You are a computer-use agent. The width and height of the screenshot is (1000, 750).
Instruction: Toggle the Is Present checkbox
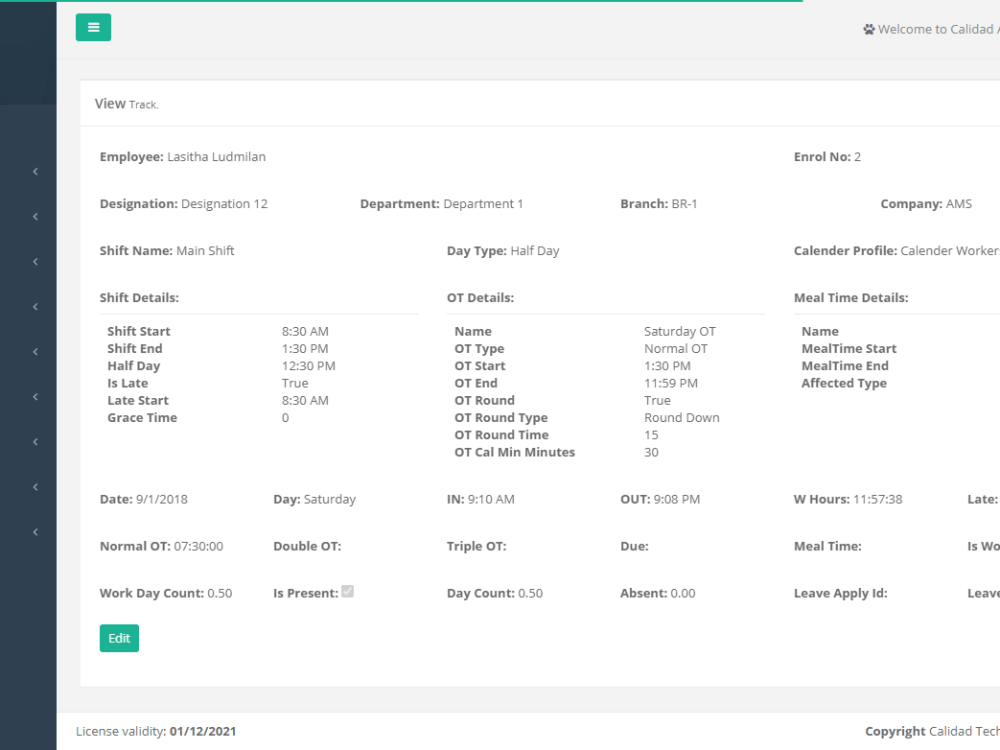click(348, 591)
